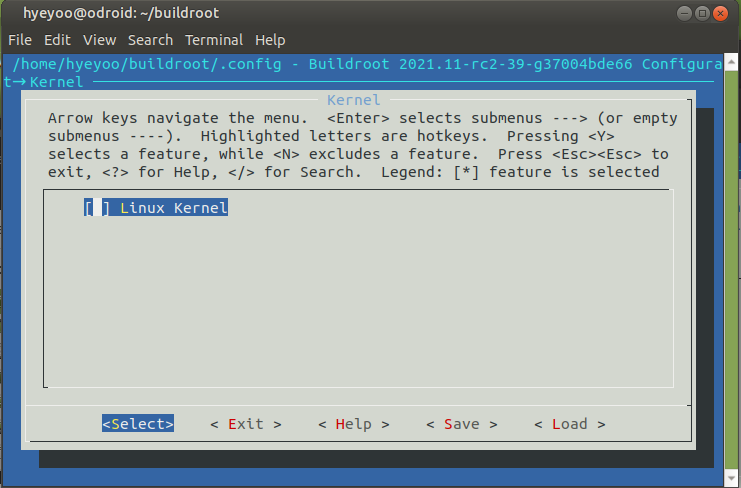
Task: Open the View menu
Action: [x=100, y=40]
